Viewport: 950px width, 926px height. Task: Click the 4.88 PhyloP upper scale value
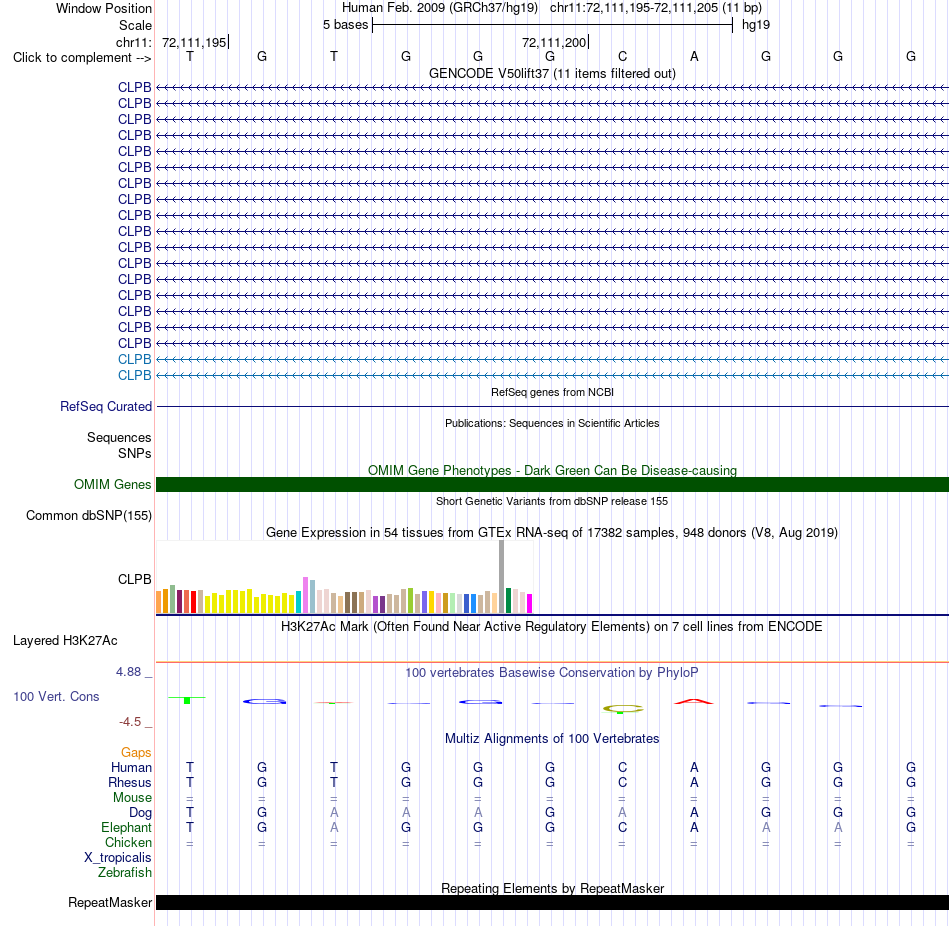coord(128,671)
